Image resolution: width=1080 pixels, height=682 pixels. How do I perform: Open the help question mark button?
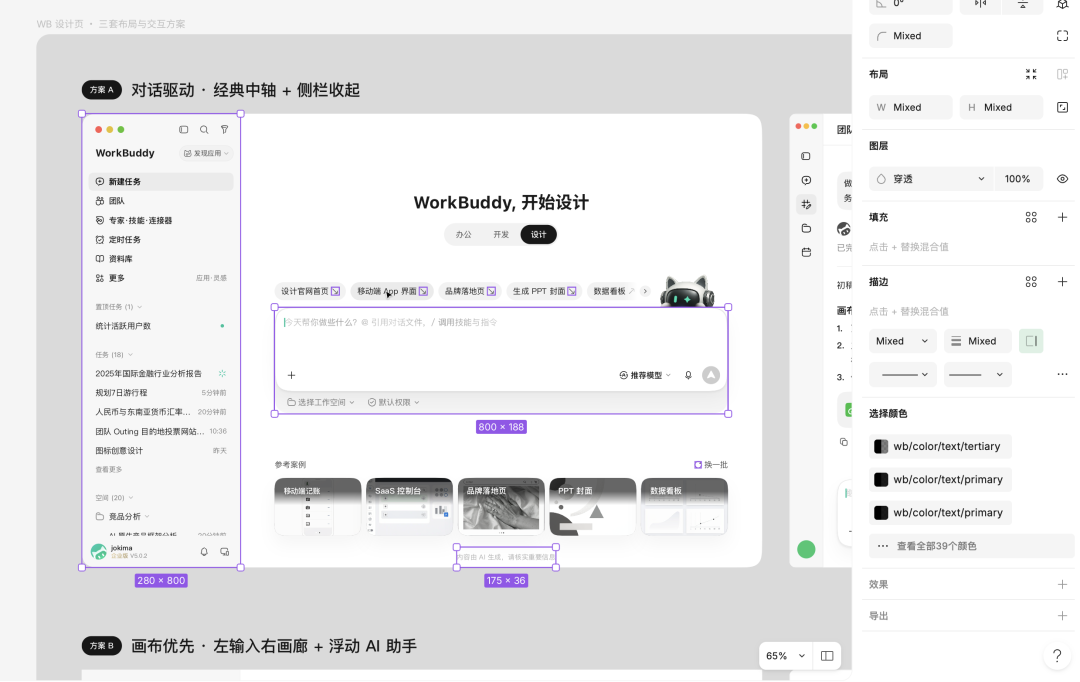click(1057, 656)
